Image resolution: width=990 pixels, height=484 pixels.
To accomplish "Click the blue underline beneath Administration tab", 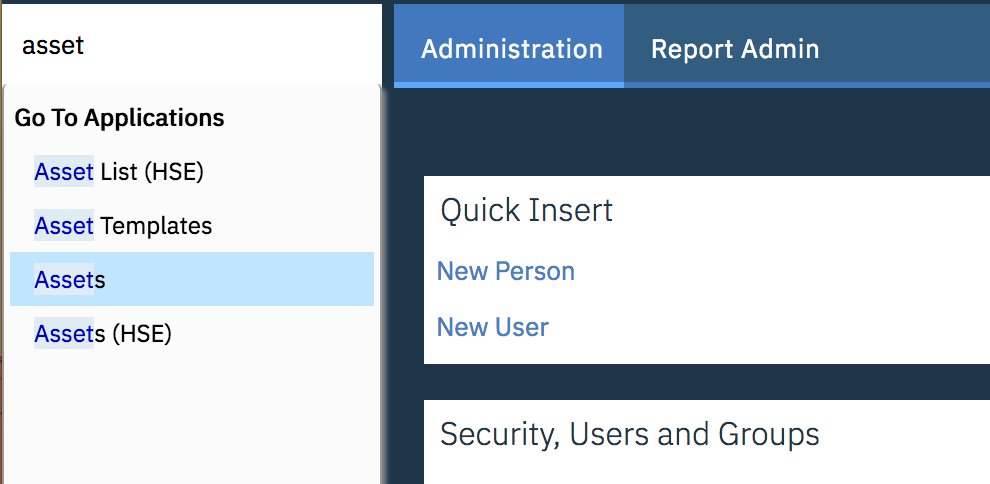I will point(509,85).
